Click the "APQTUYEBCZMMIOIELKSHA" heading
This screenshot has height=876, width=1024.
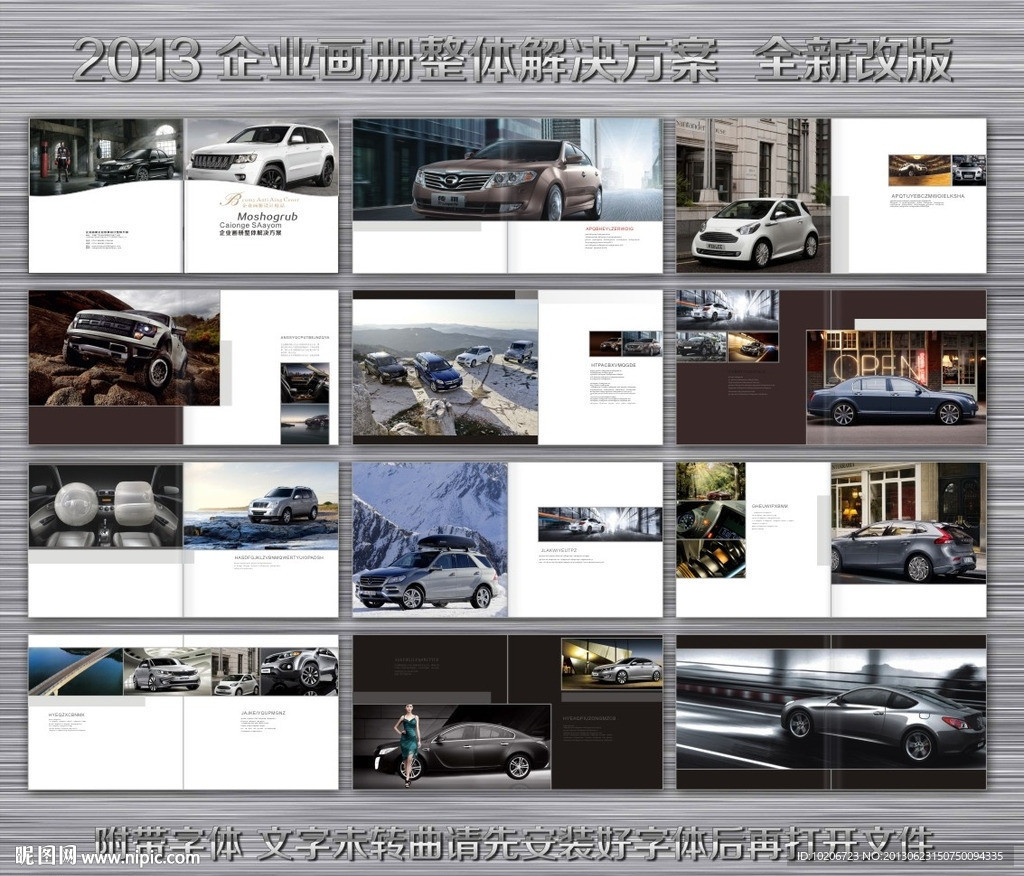click(x=927, y=195)
